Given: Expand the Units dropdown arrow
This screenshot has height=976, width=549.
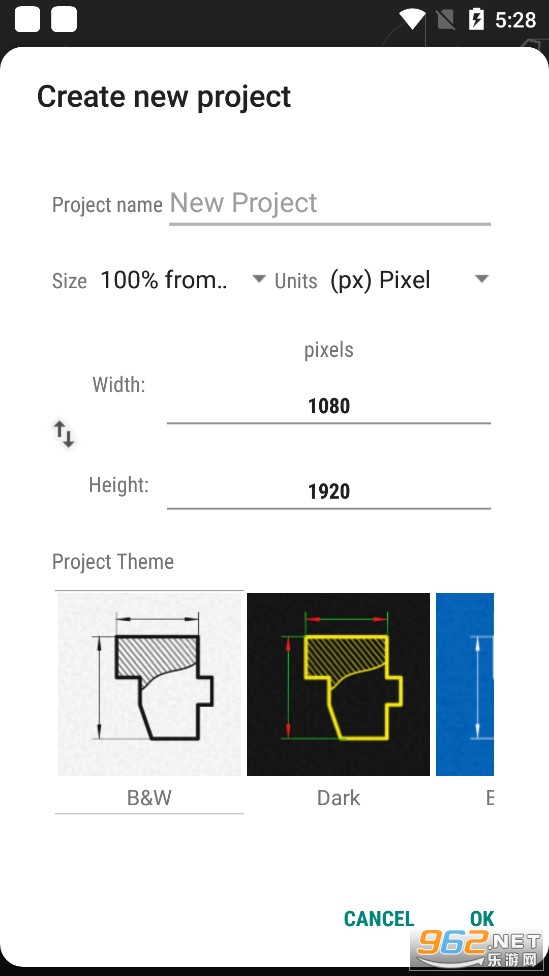Looking at the screenshot, I should tap(481, 279).
